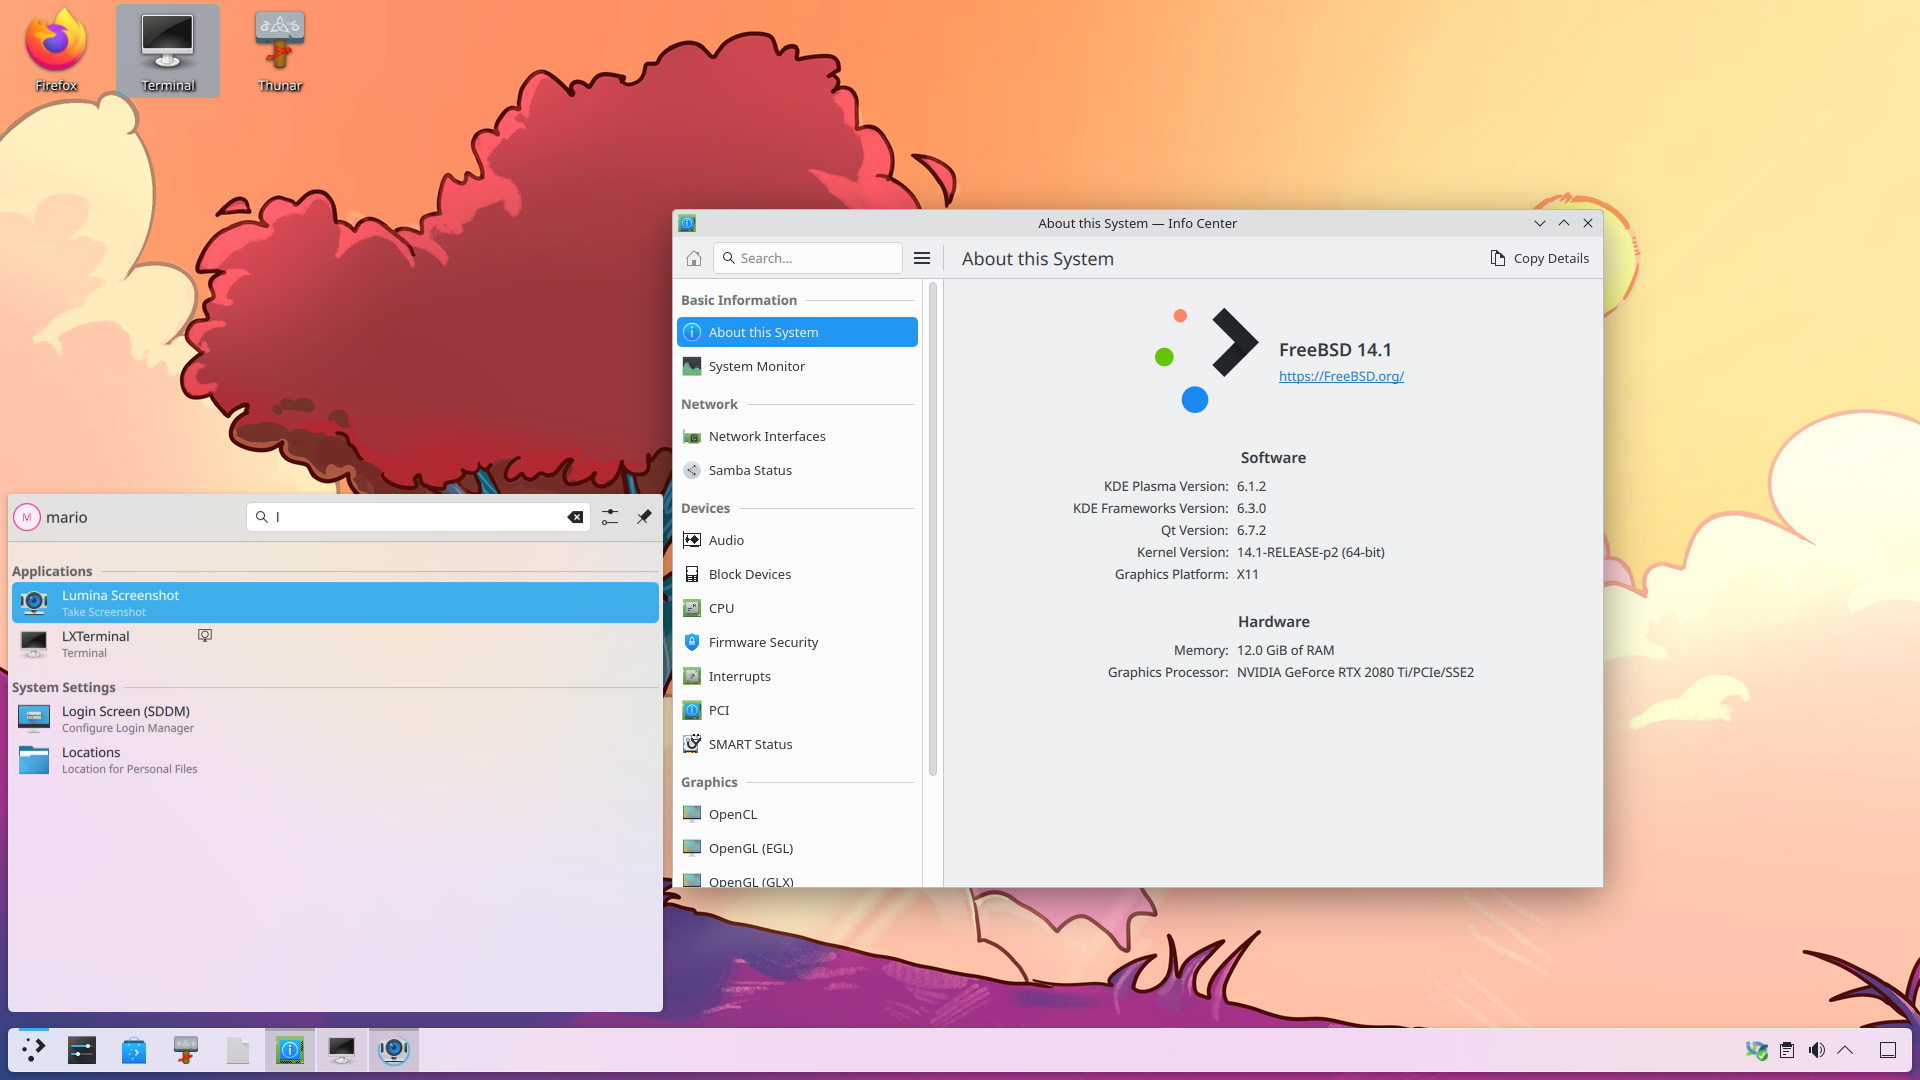The image size is (1920, 1080).
Task: Click the mario user avatar
Action: tap(27, 517)
